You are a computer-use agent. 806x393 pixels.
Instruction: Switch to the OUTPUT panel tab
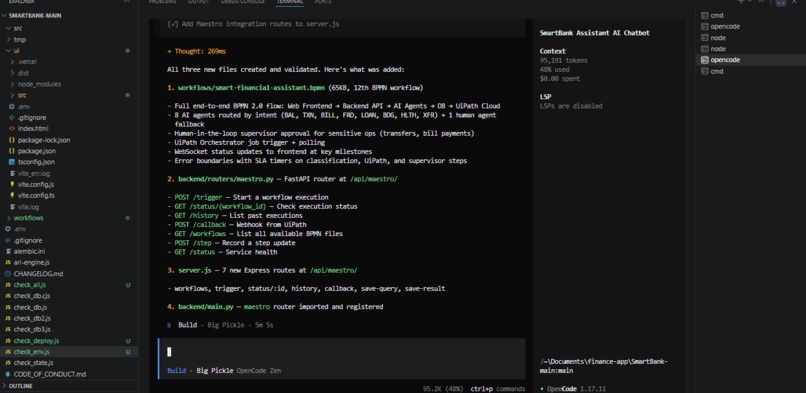pyautogui.click(x=198, y=2)
